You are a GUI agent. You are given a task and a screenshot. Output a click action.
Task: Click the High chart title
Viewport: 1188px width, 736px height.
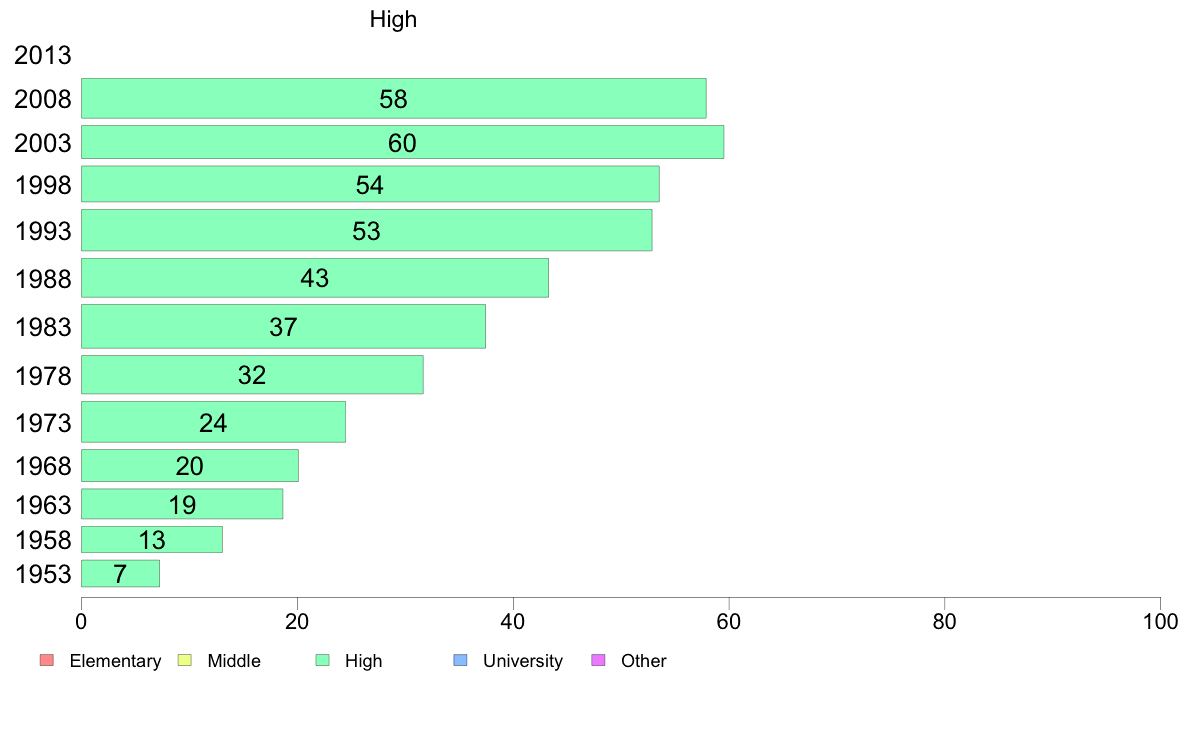pyautogui.click(x=393, y=19)
